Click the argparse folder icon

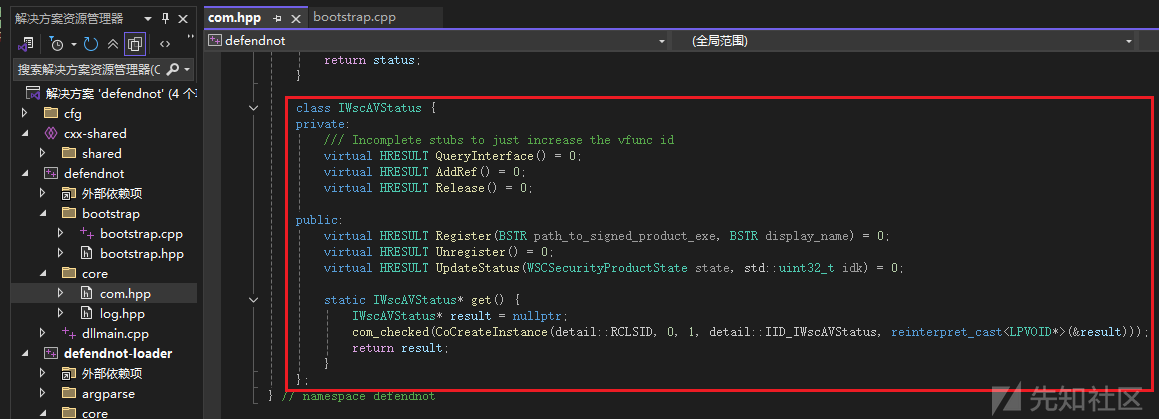tap(69, 393)
